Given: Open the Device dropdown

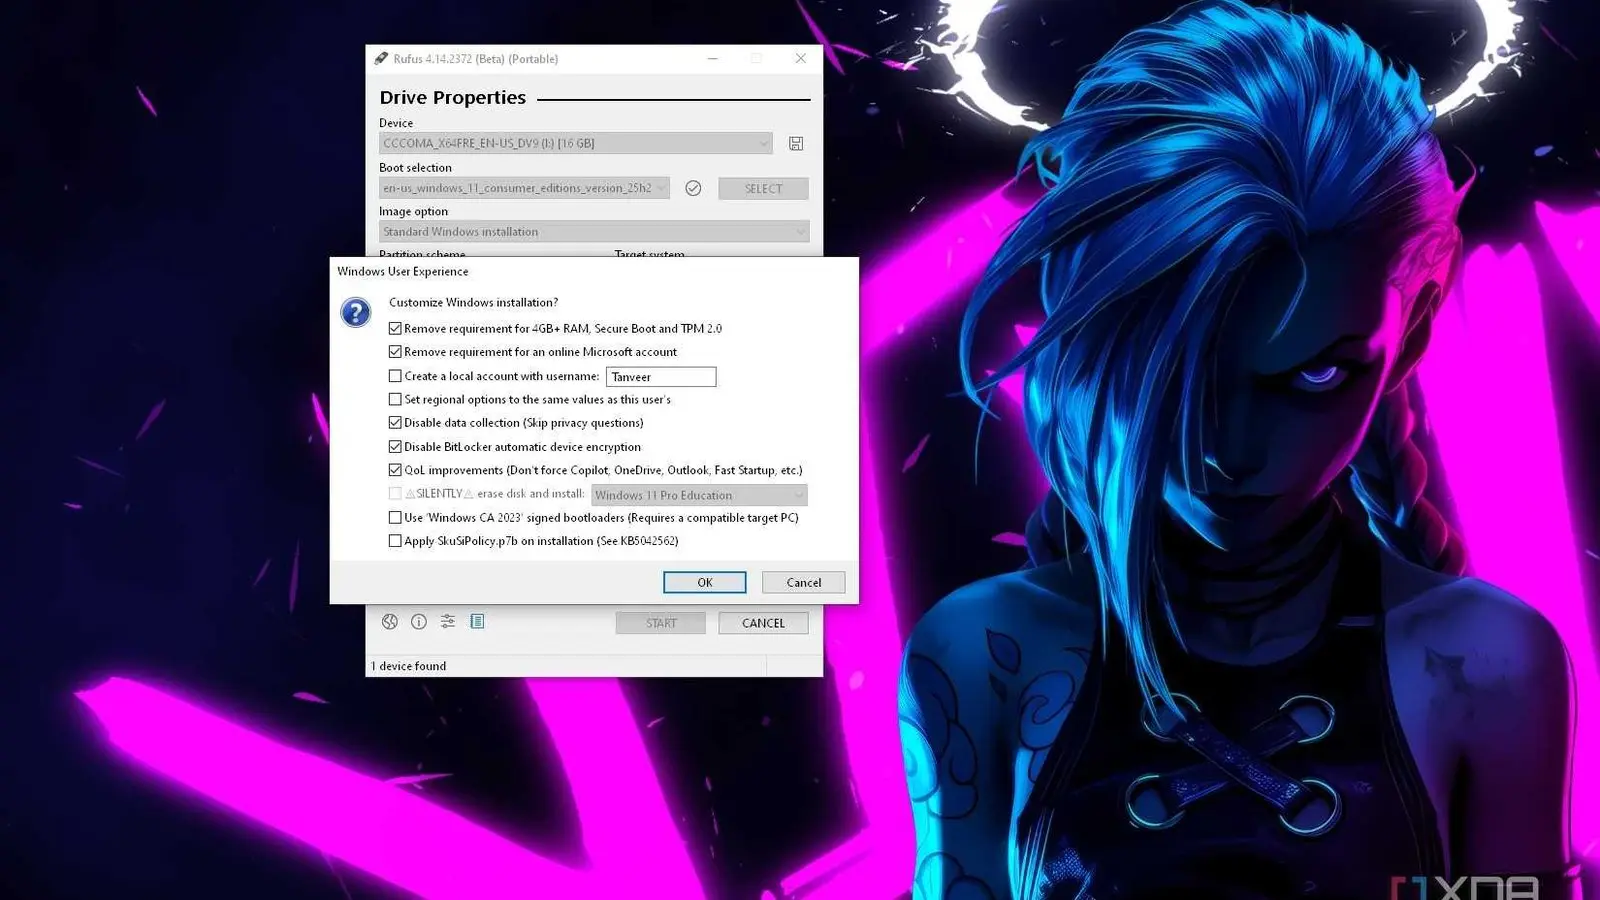Looking at the screenshot, I should click(x=576, y=143).
